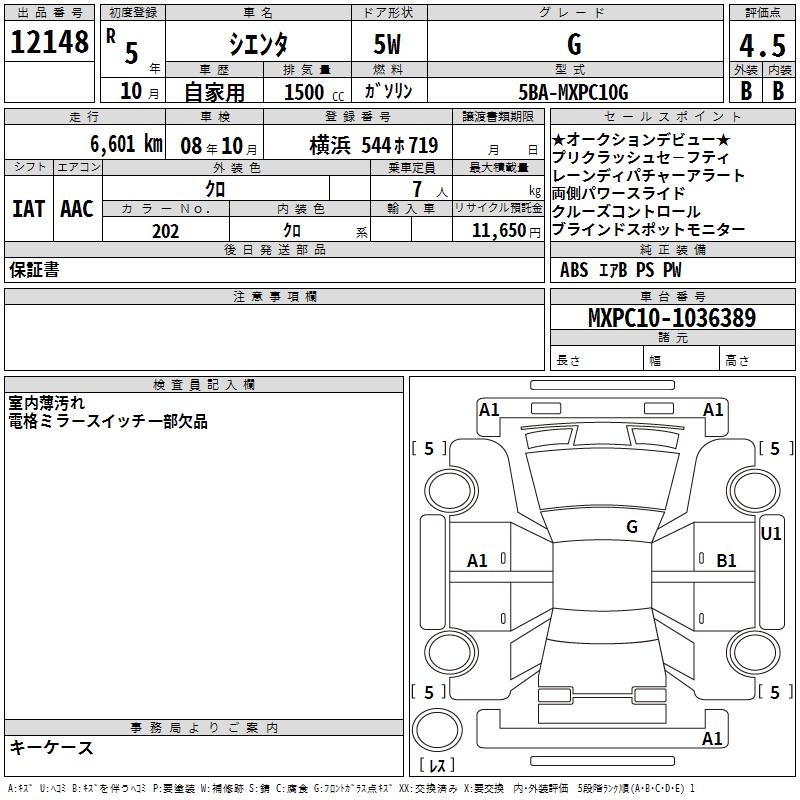800x800 pixels.
Task: Click rear-right wheel circle in diagram
Action: pos(754,653)
